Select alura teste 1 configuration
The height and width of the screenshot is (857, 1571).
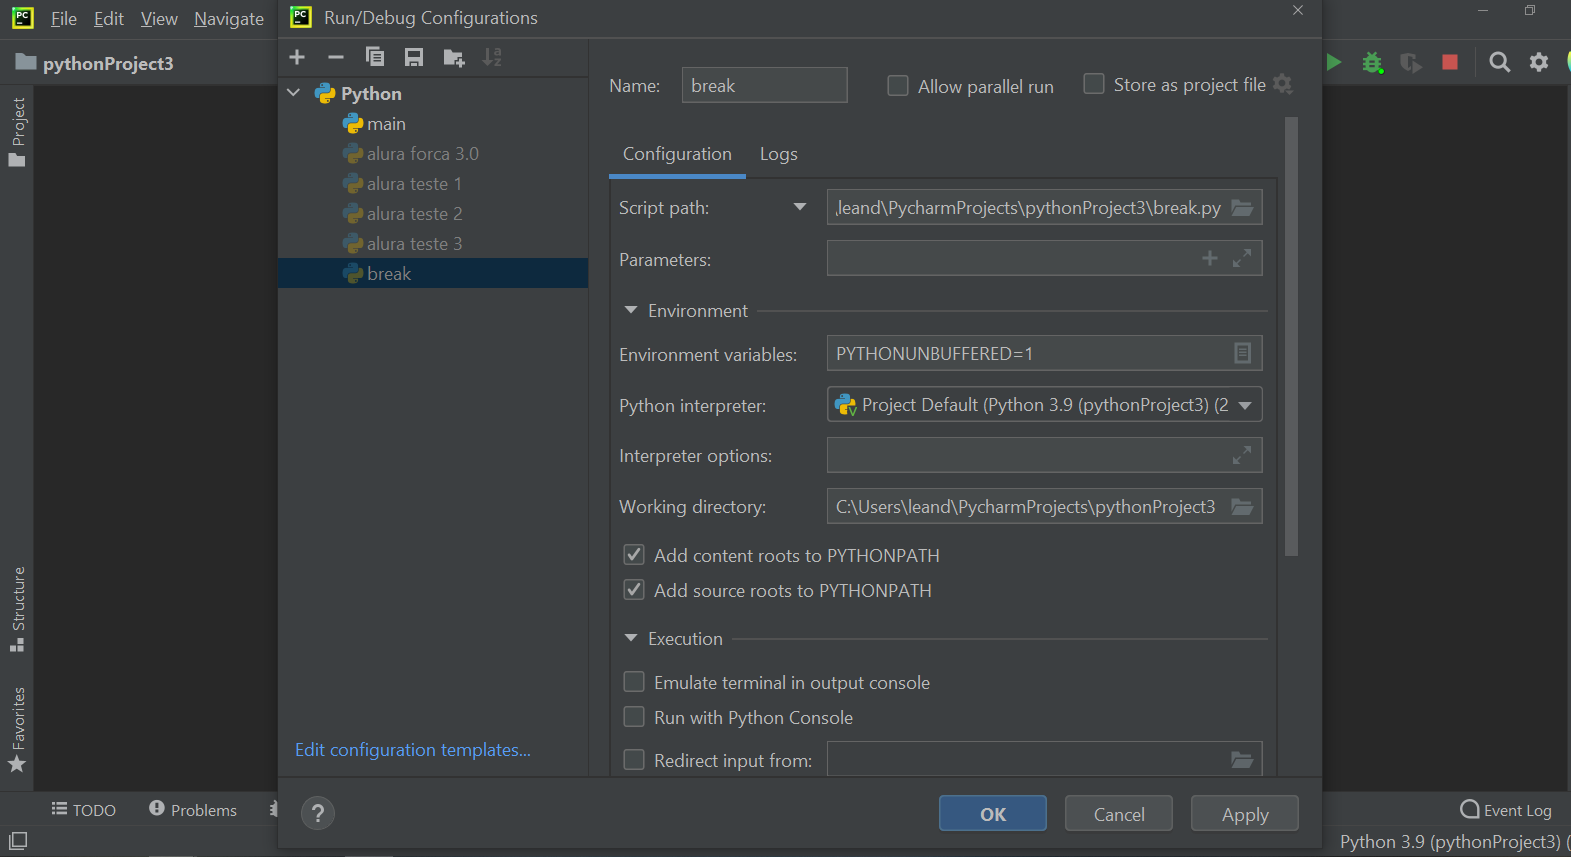pos(433,183)
